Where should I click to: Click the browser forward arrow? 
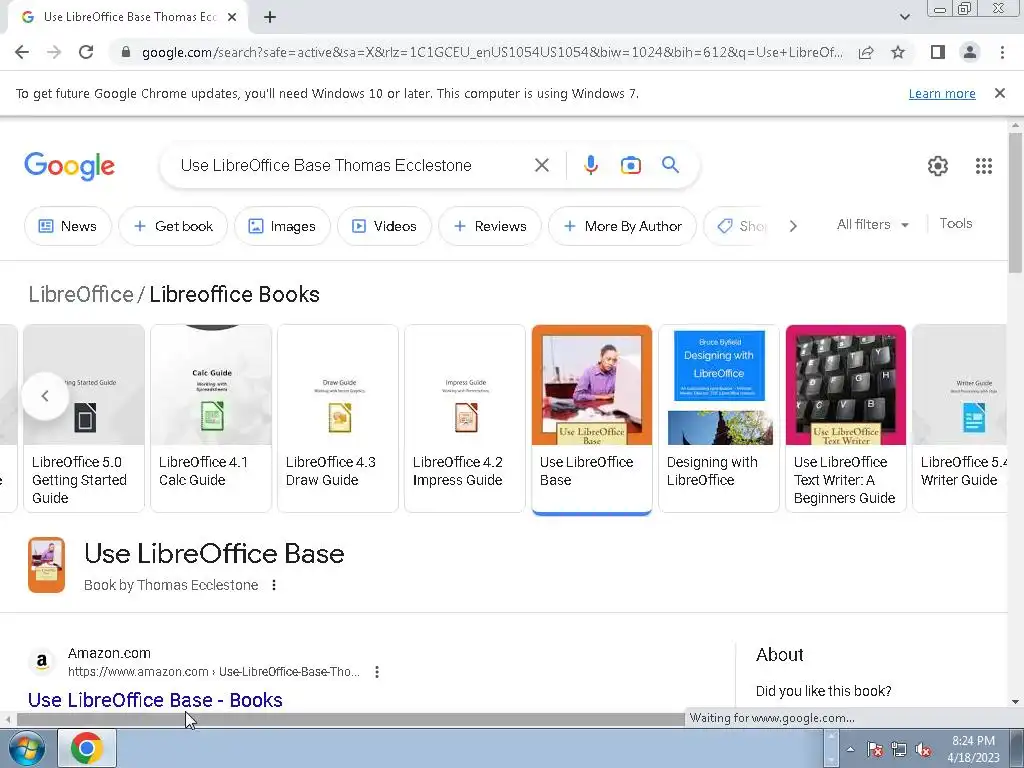[54, 52]
